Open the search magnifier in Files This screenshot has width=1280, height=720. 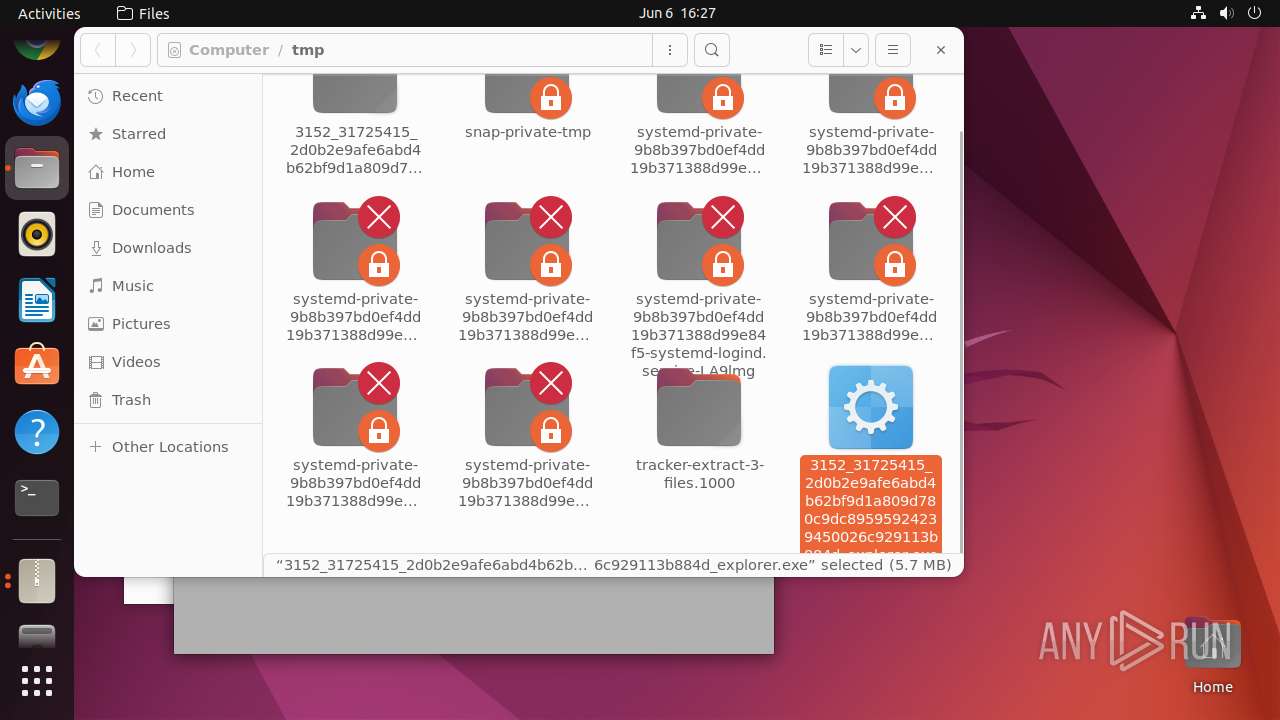[x=711, y=50]
